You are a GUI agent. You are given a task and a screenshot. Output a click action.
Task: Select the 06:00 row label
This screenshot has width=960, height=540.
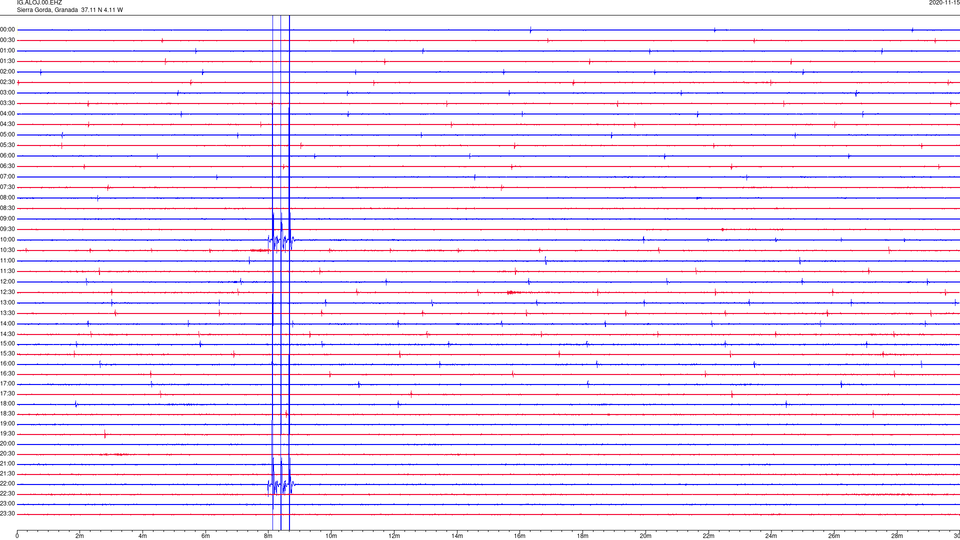tap(8, 156)
